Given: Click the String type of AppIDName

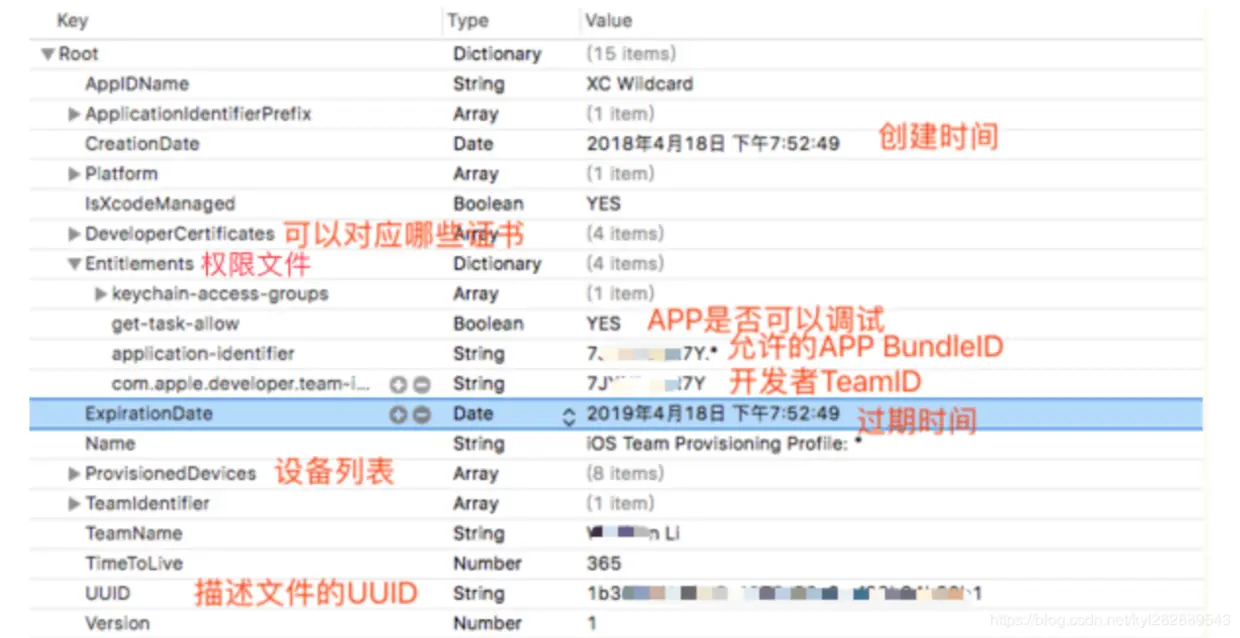Looking at the screenshot, I should click(x=478, y=84).
